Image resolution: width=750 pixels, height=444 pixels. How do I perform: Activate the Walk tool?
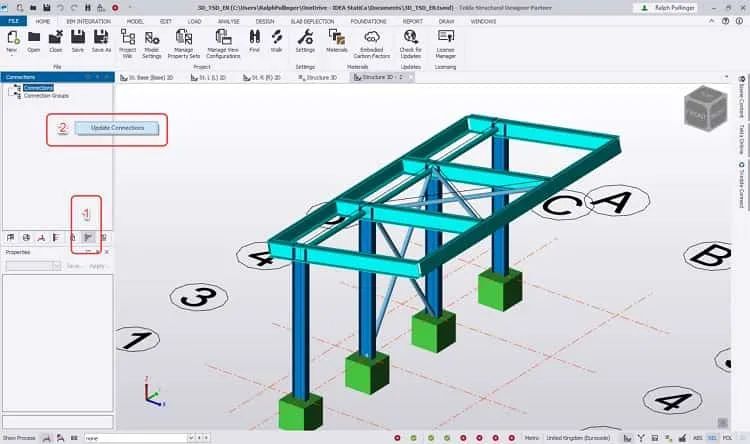[276, 41]
